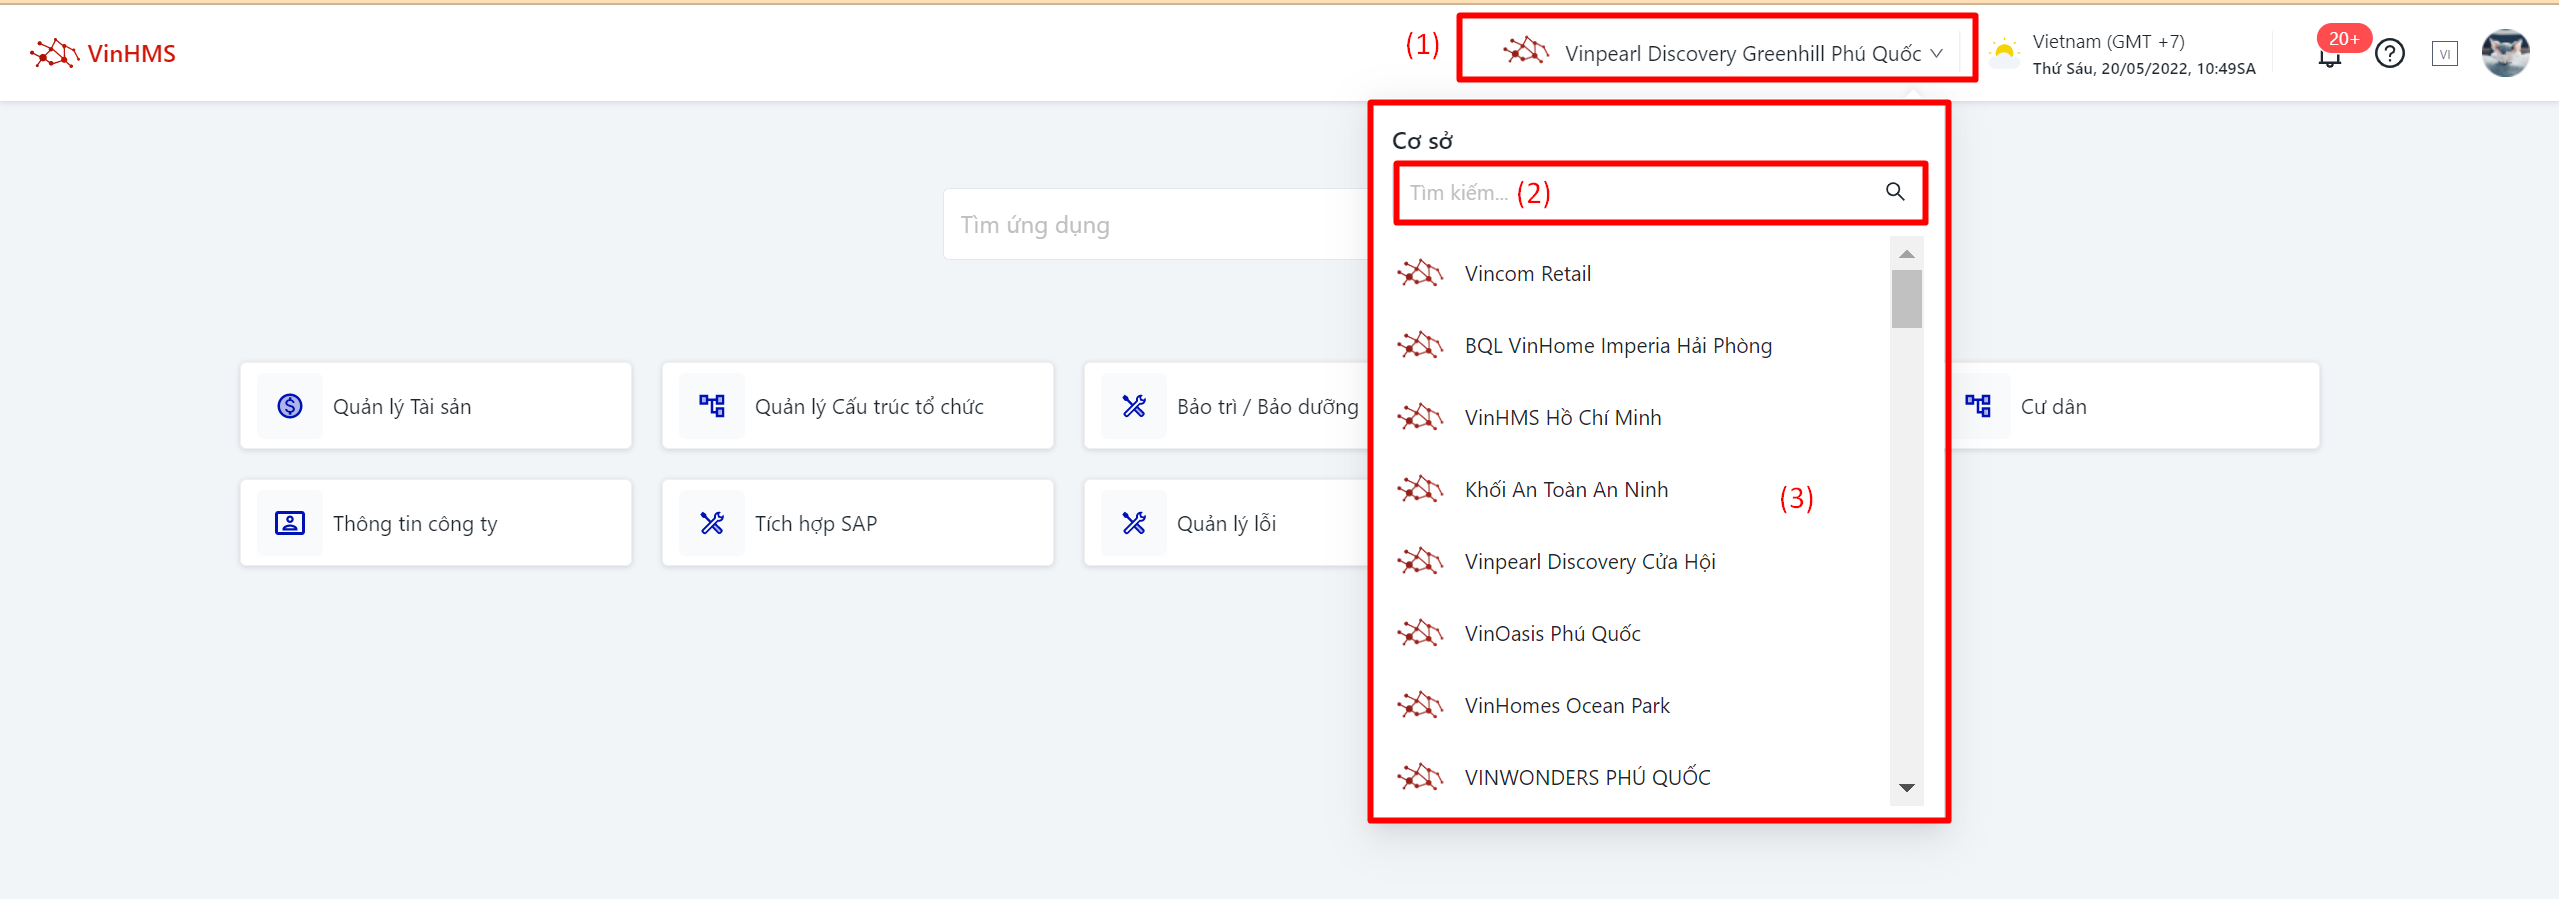The height and width of the screenshot is (899, 2559).
Task: Click the VINWONDERS PHÚ QUỐC logo icon
Action: pos(1420,777)
